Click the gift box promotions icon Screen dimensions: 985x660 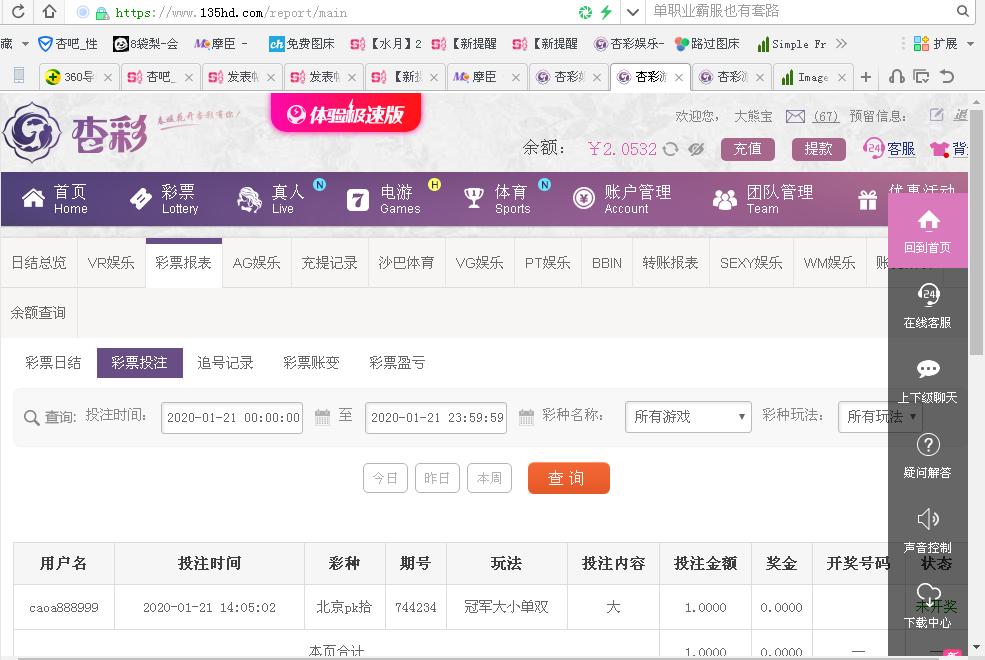[x=868, y=200]
